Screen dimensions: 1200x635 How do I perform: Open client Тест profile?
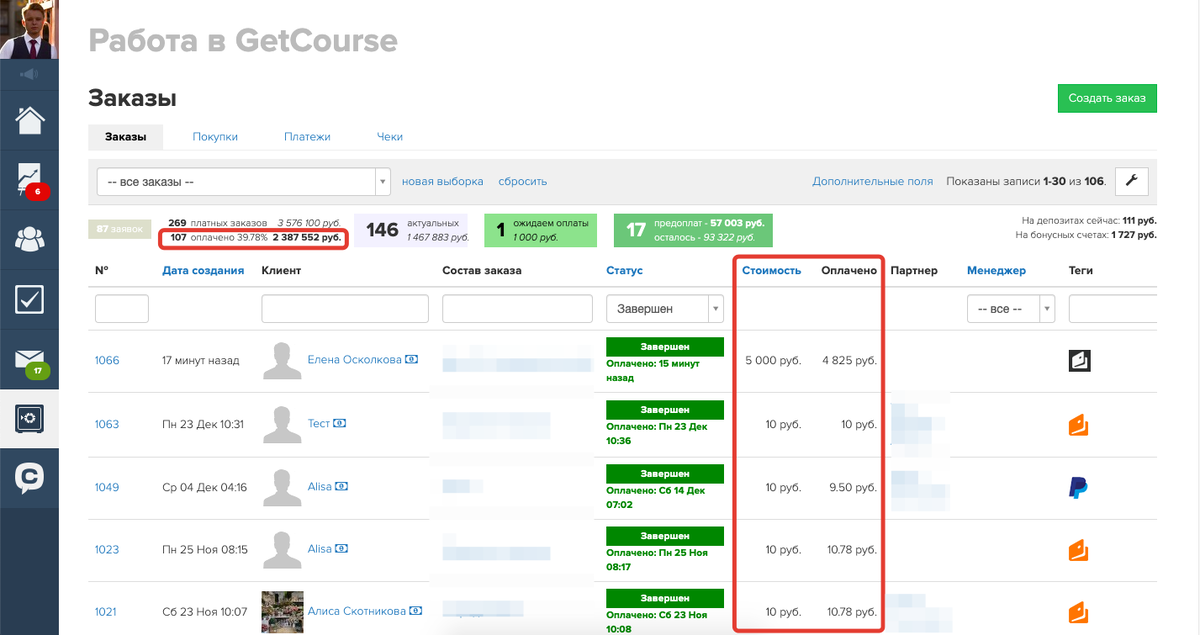(318, 423)
